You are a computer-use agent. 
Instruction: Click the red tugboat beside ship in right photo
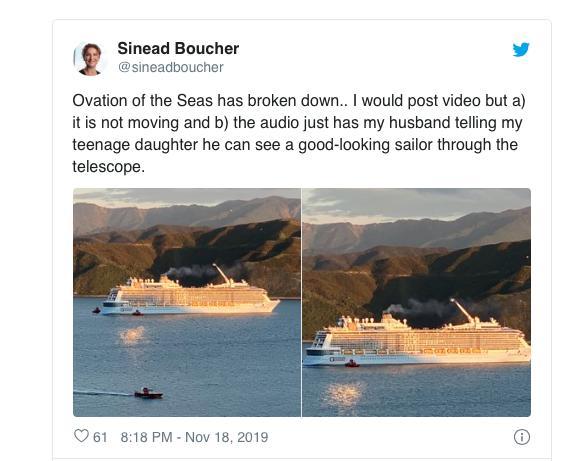click(x=352, y=363)
